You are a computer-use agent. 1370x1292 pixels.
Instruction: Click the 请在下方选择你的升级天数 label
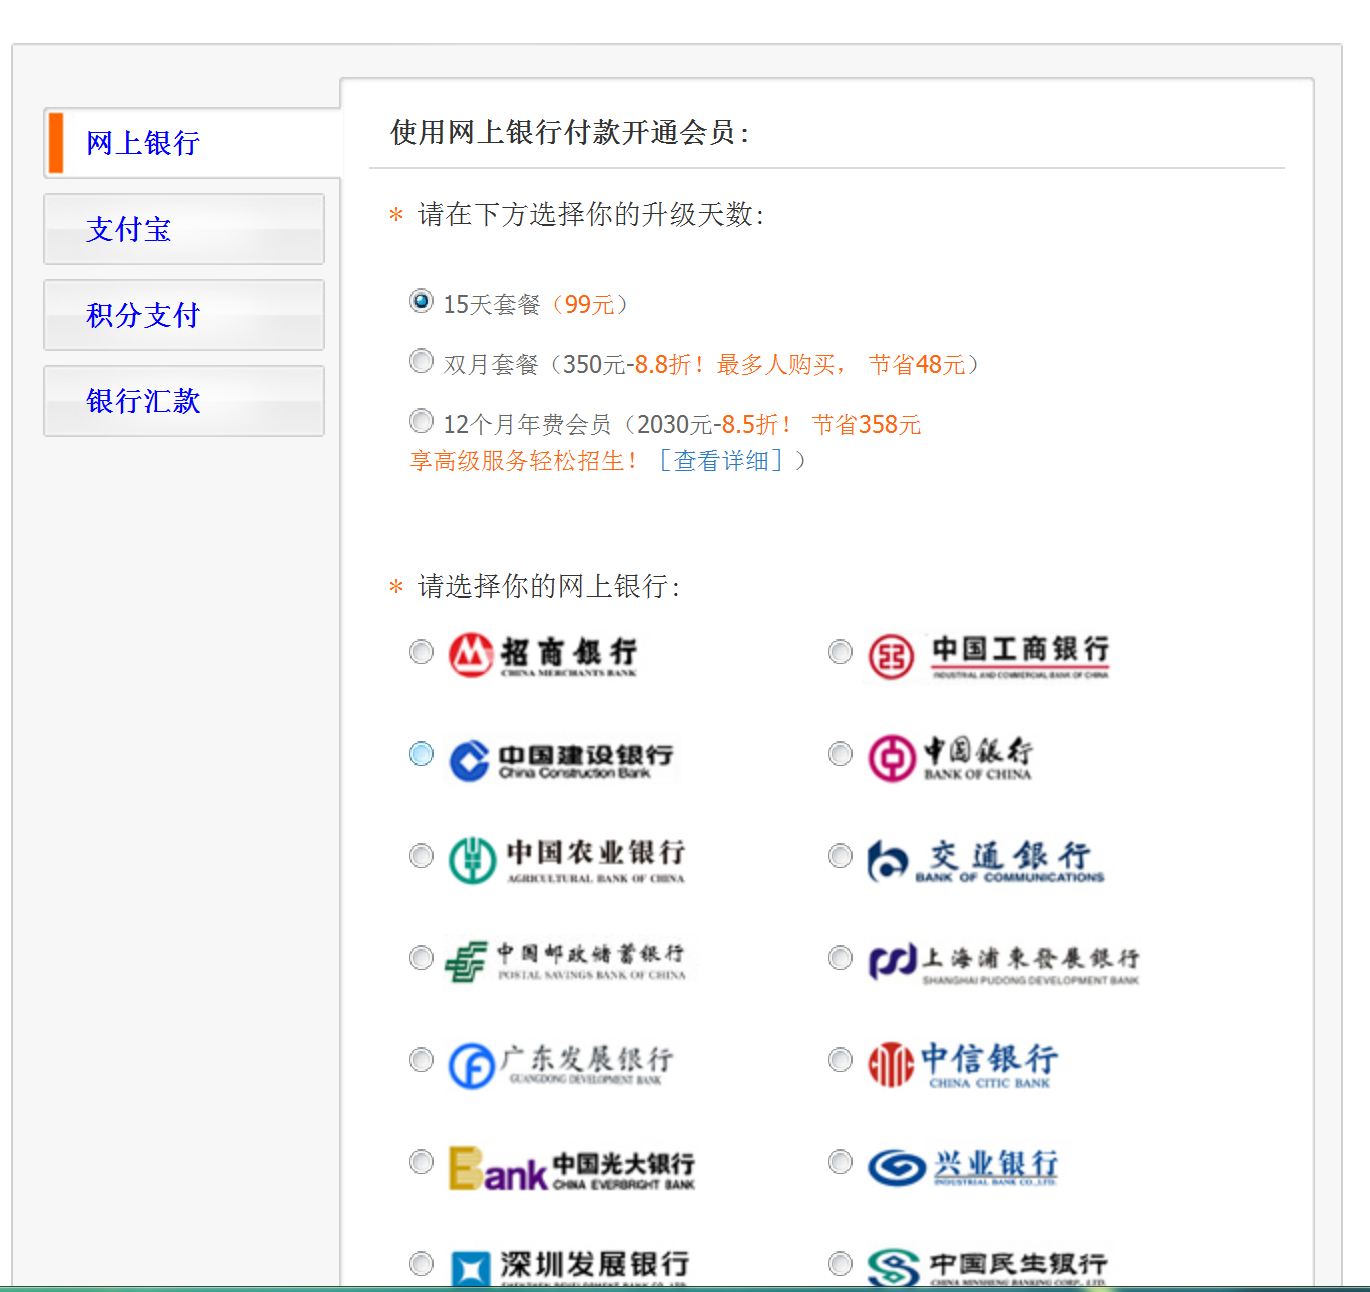coord(591,214)
